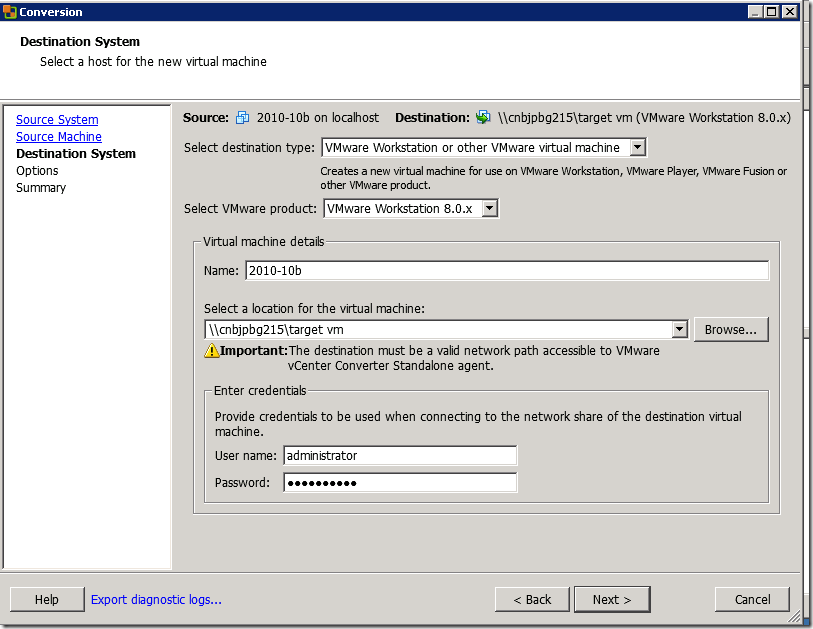Click the Next button
The image size is (813, 629).
coord(612,599)
